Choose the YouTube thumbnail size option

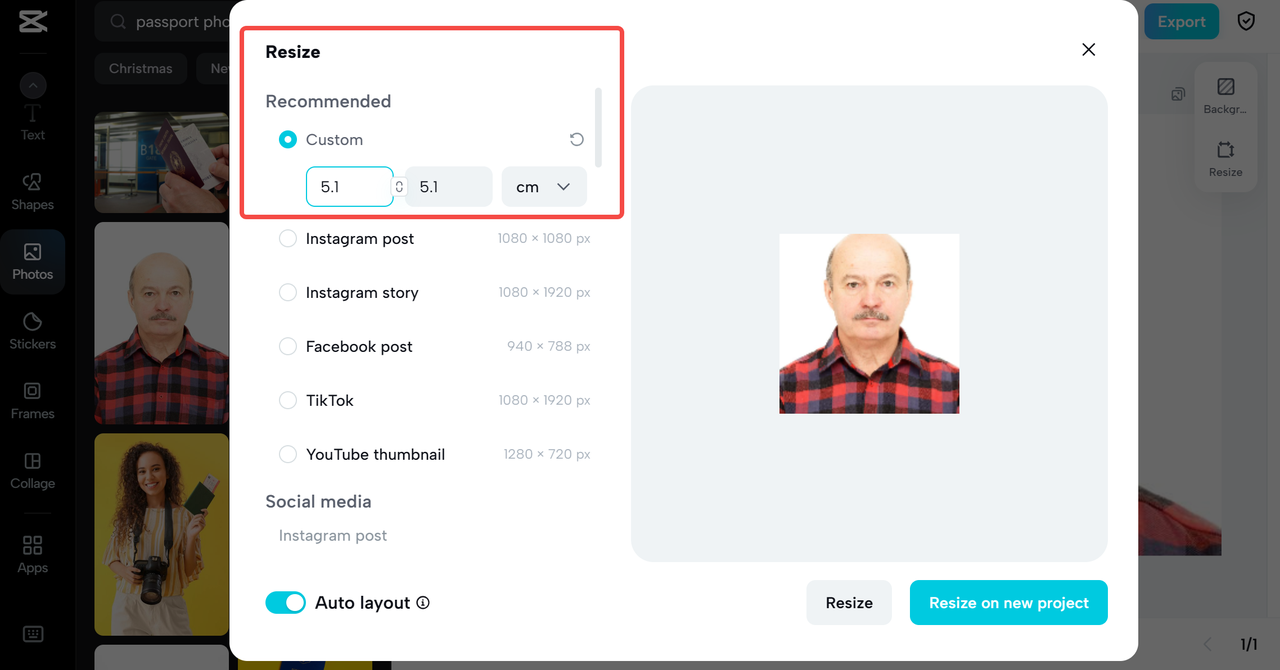coord(288,454)
